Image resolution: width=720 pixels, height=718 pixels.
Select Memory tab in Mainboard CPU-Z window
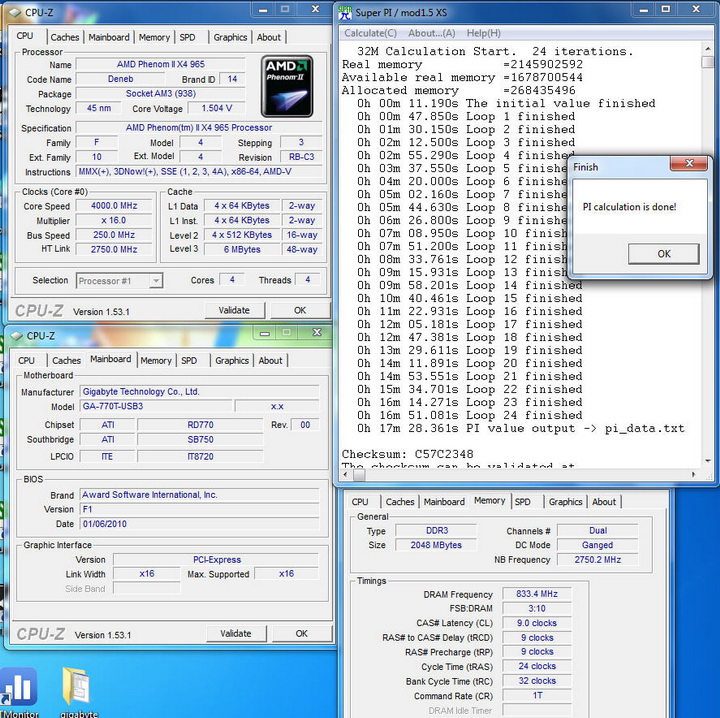point(156,360)
